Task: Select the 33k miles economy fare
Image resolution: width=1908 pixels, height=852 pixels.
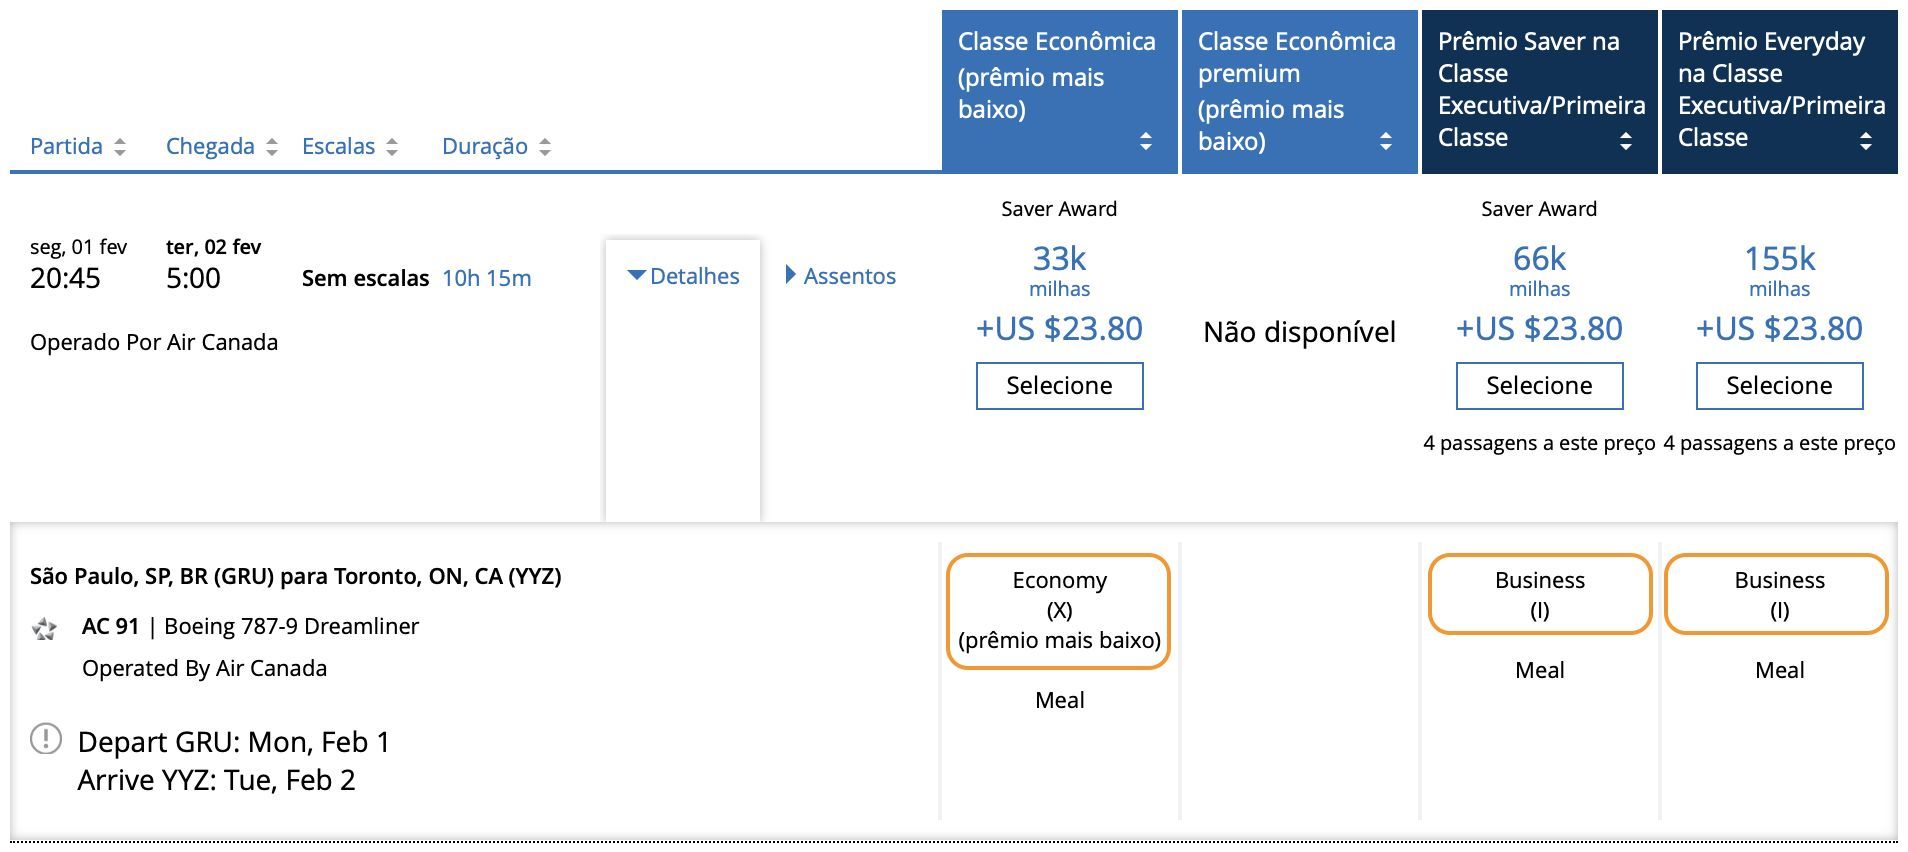Action: [x=1059, y=386]
